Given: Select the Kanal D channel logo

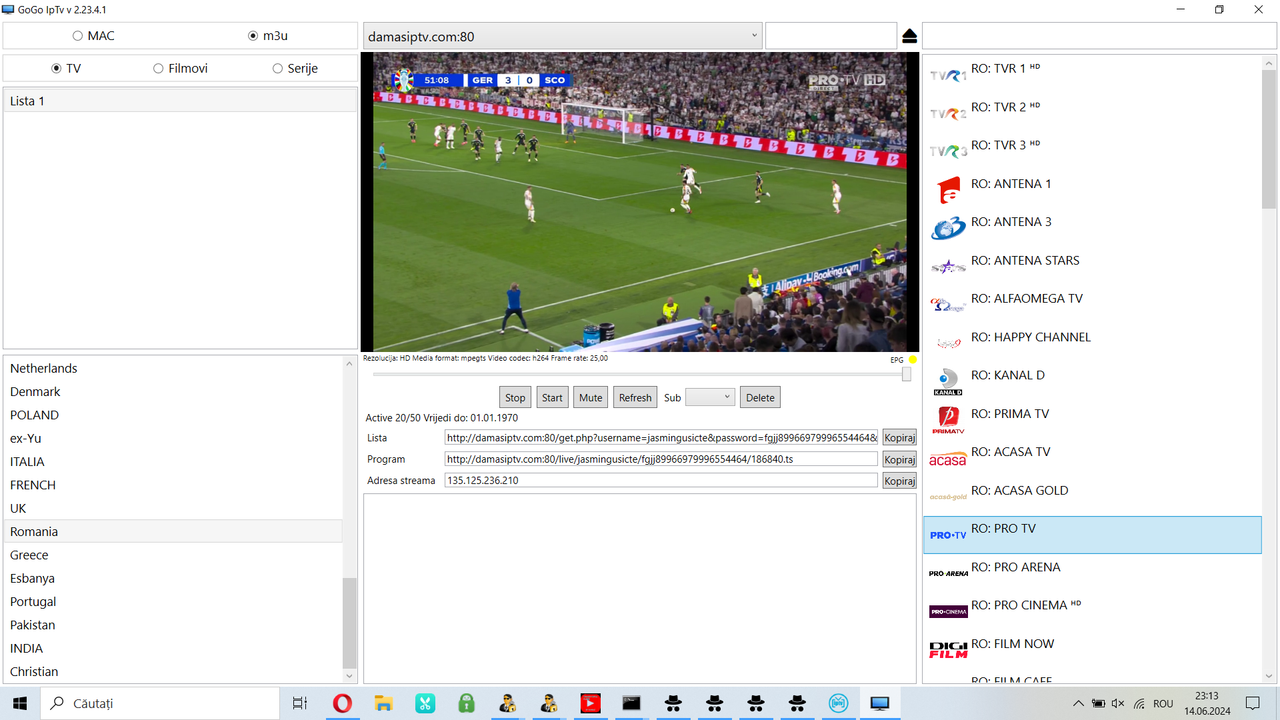Looking at the screenshot, I should click(948, 381).
